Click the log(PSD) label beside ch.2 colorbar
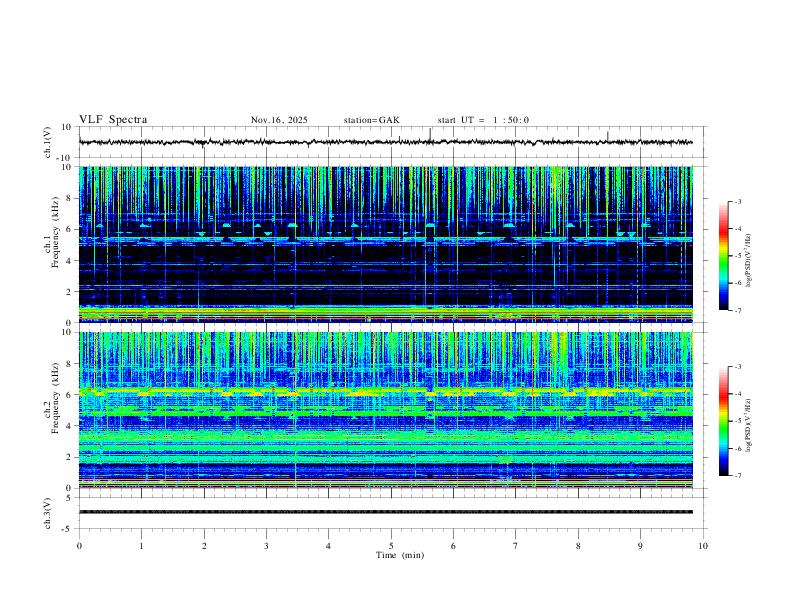This screenshot has width=792, height=612. [748, 426]
